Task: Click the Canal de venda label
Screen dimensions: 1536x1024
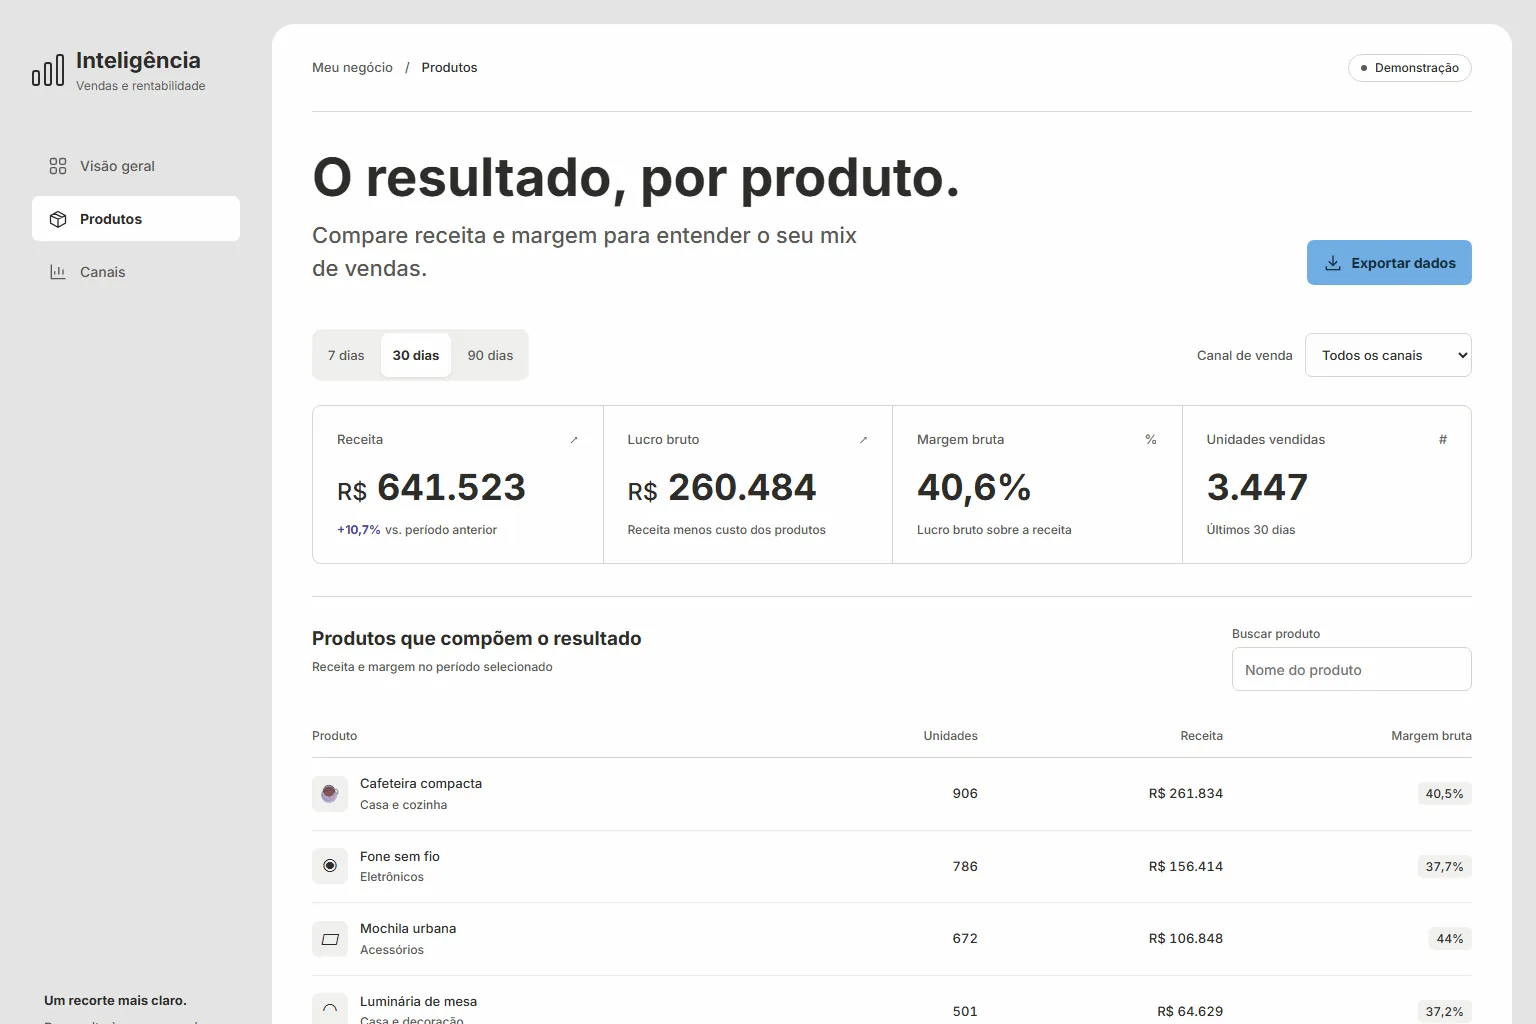Action: pos(1244,356)
